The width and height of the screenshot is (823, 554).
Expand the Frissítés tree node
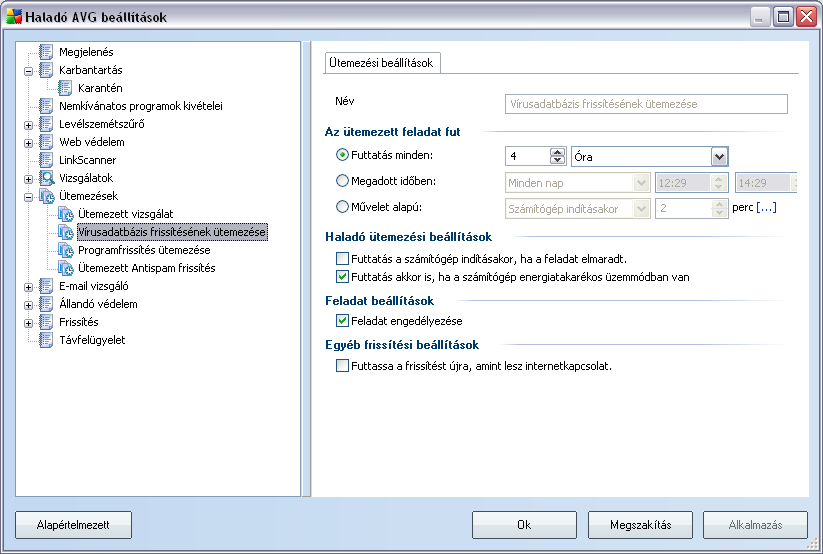29,323
